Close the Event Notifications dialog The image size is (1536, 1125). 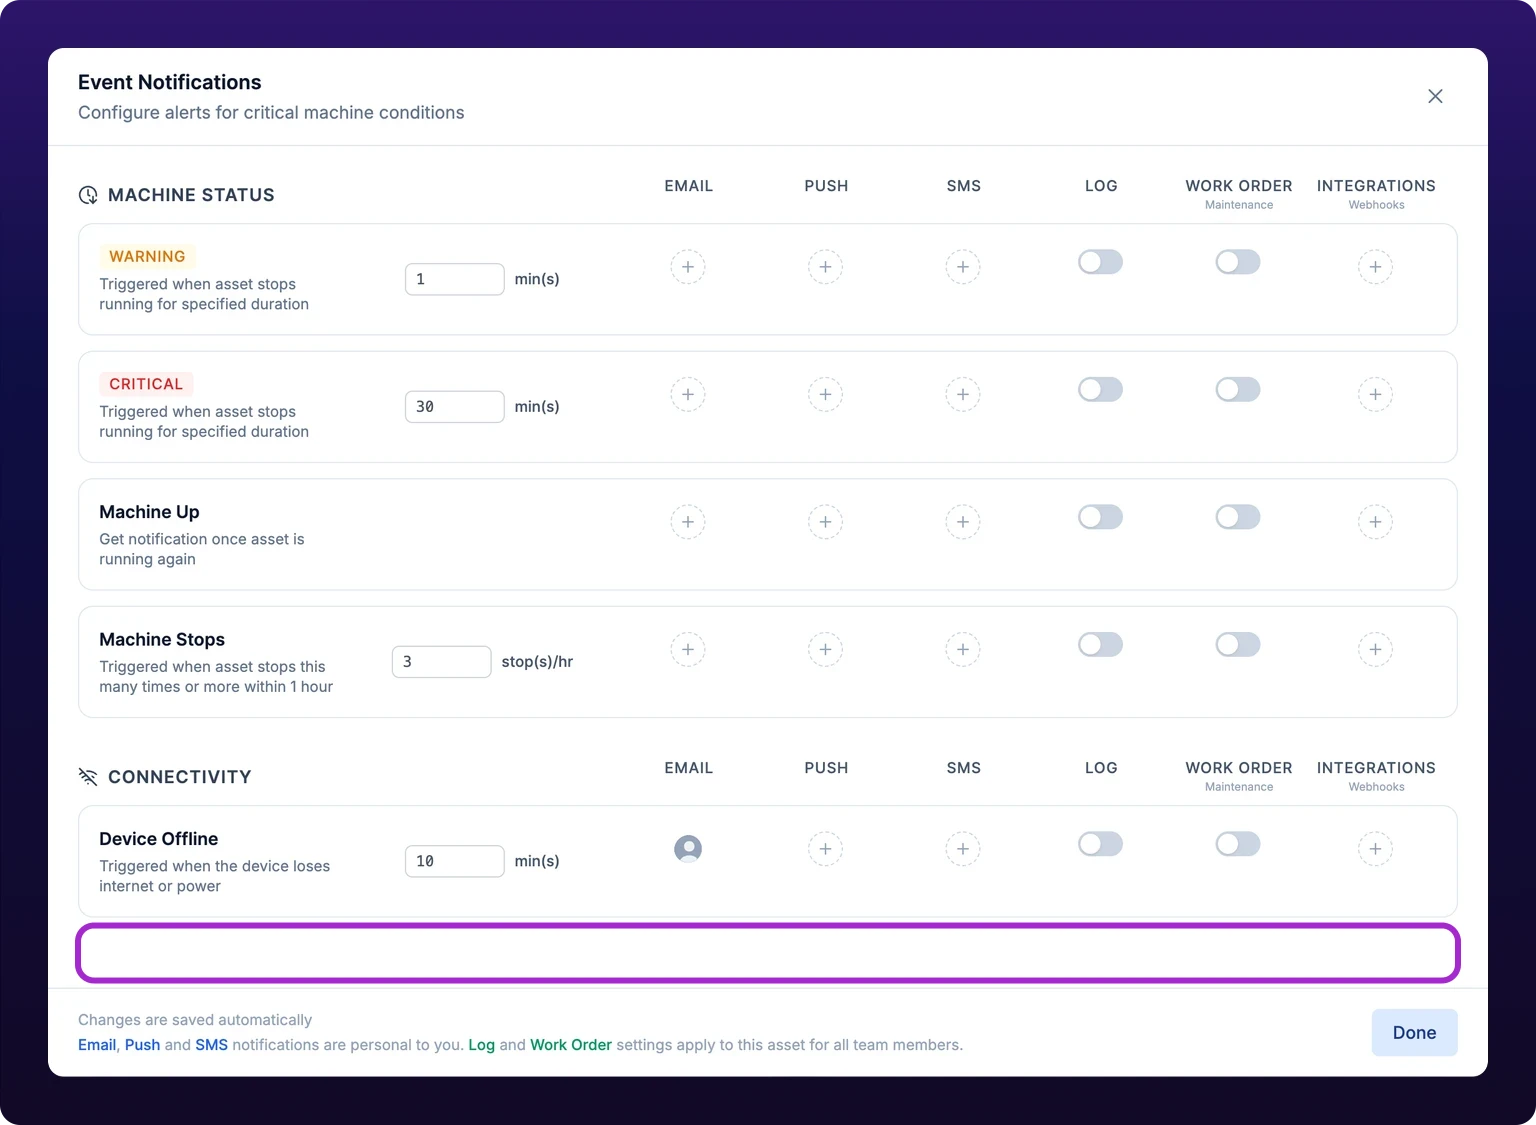(x=1435, y=96)
